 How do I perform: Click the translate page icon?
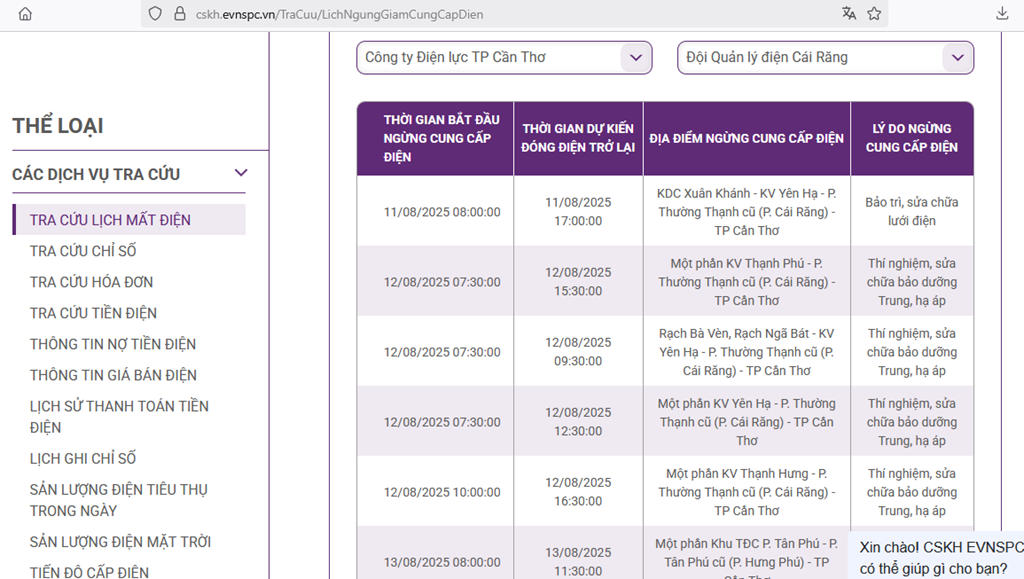coord(849,14)
